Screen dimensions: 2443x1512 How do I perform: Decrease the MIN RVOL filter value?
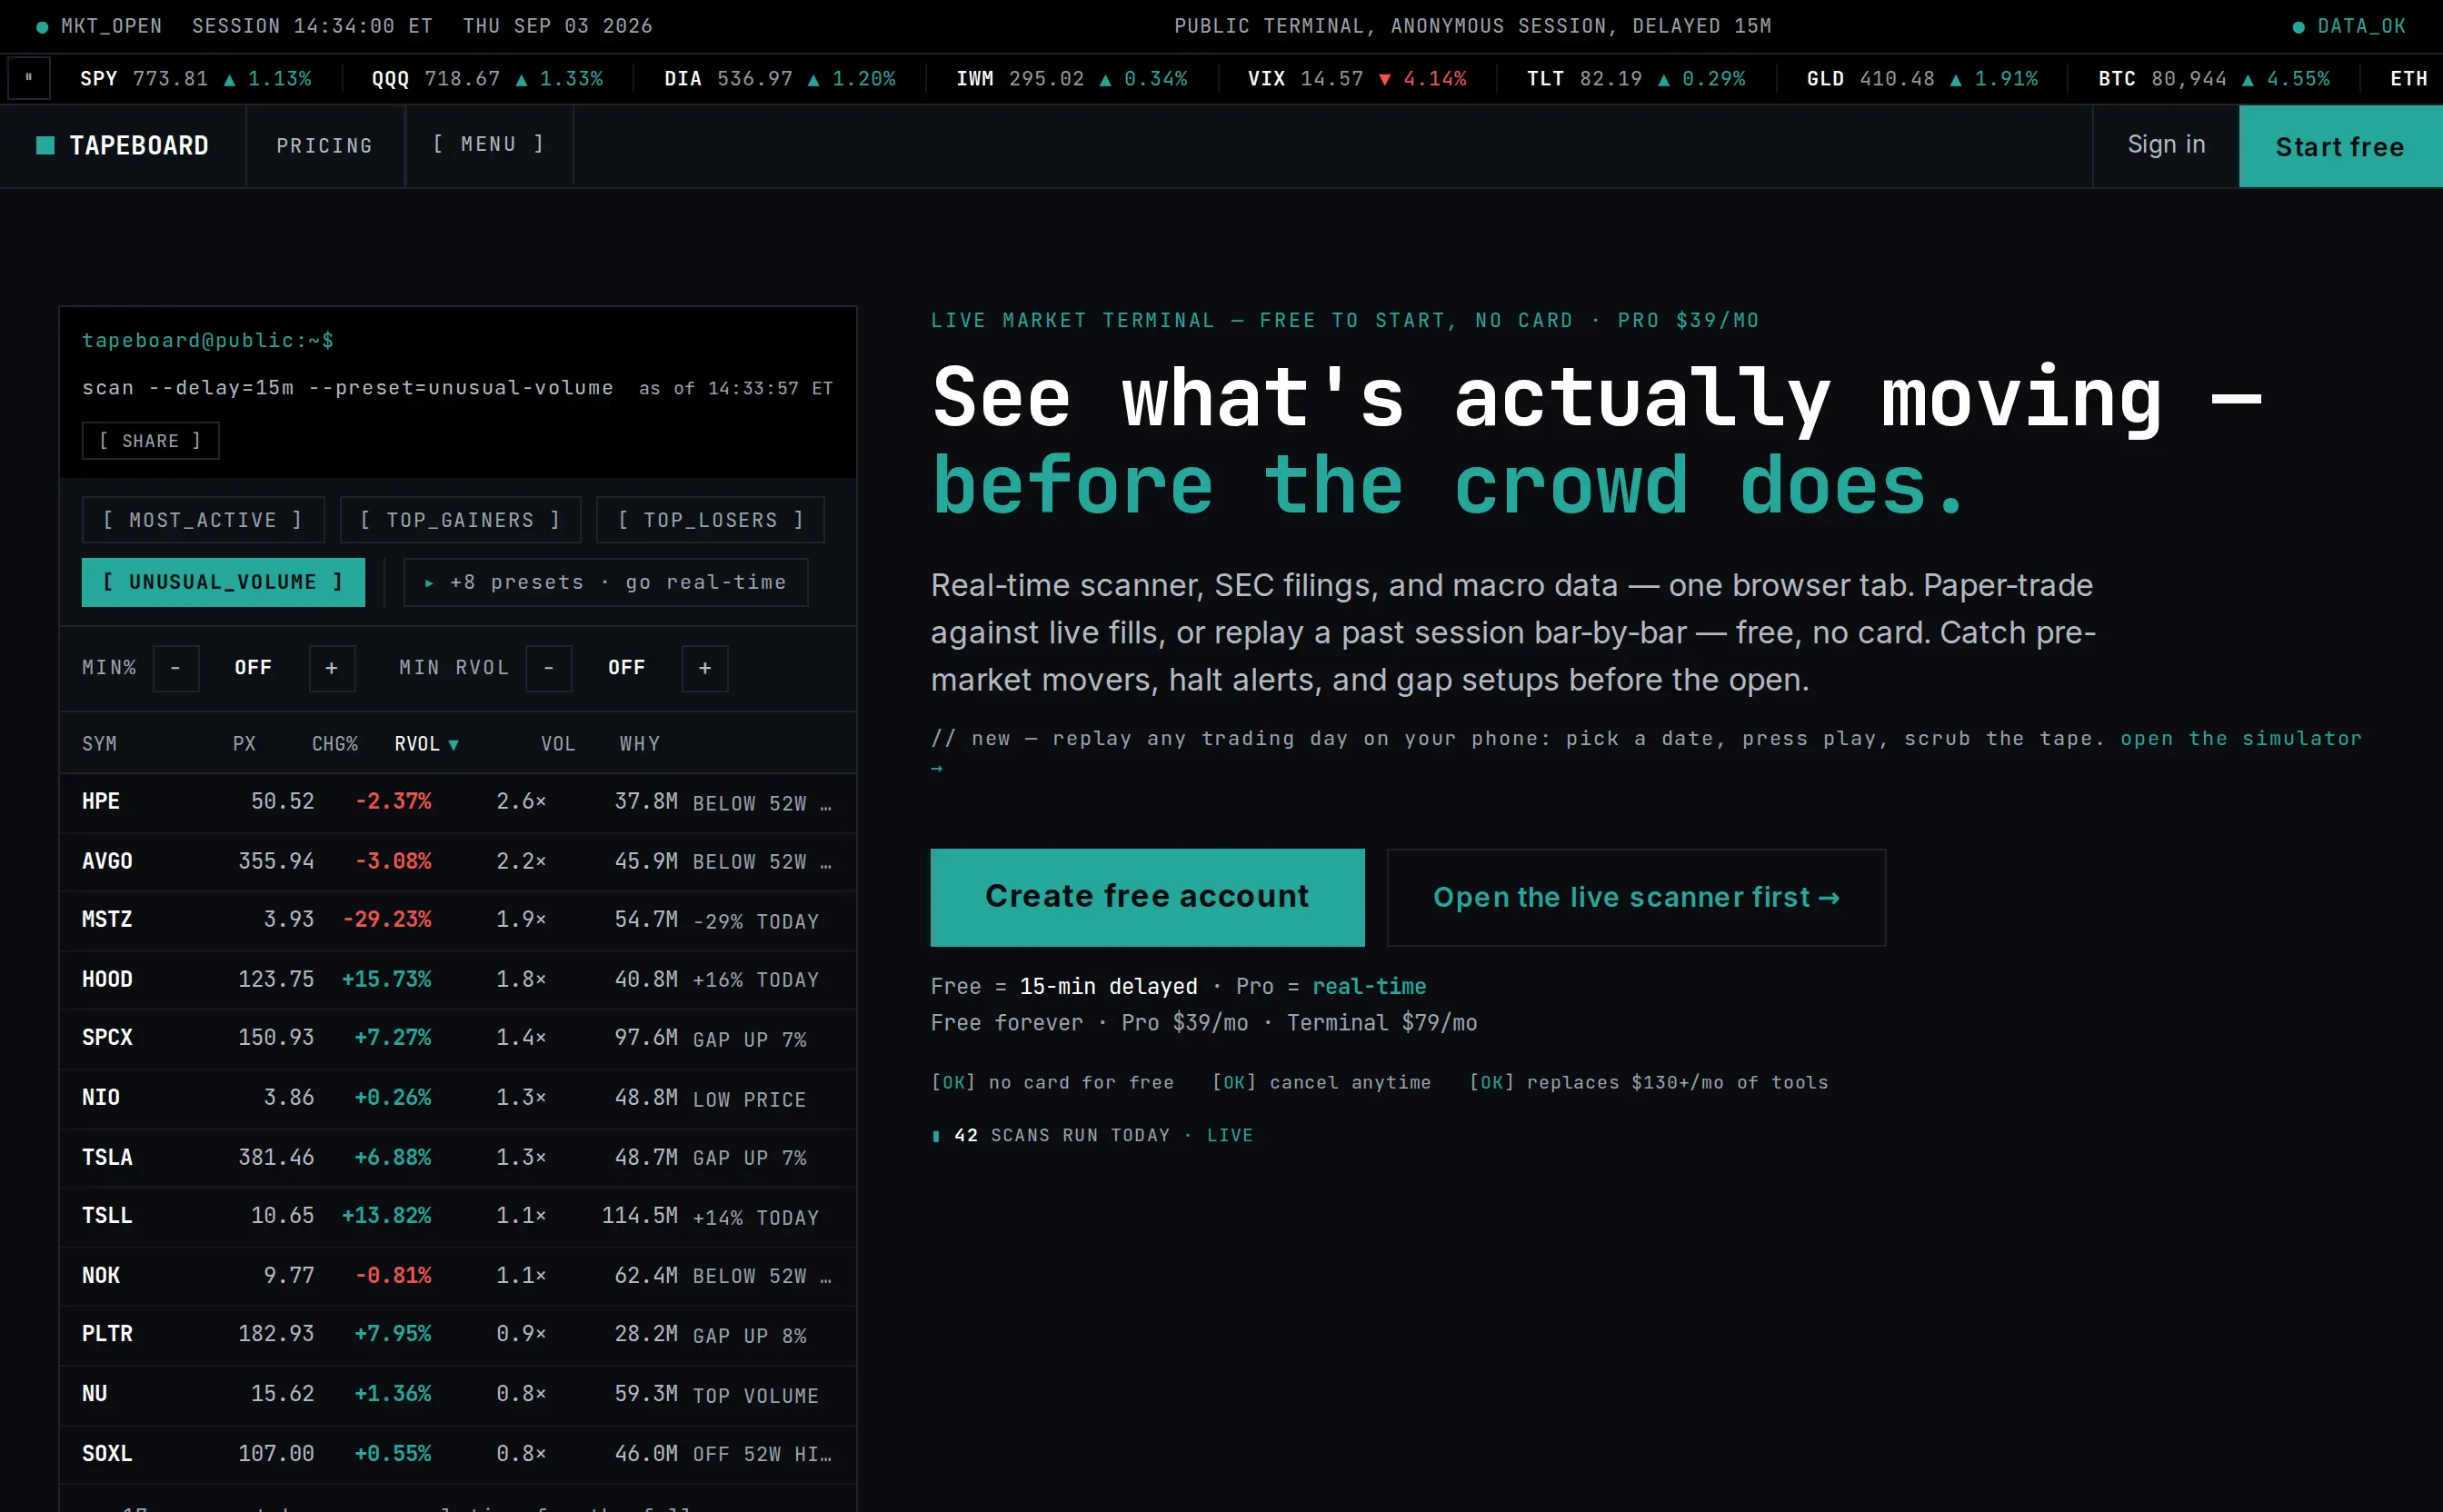[549, 668]
